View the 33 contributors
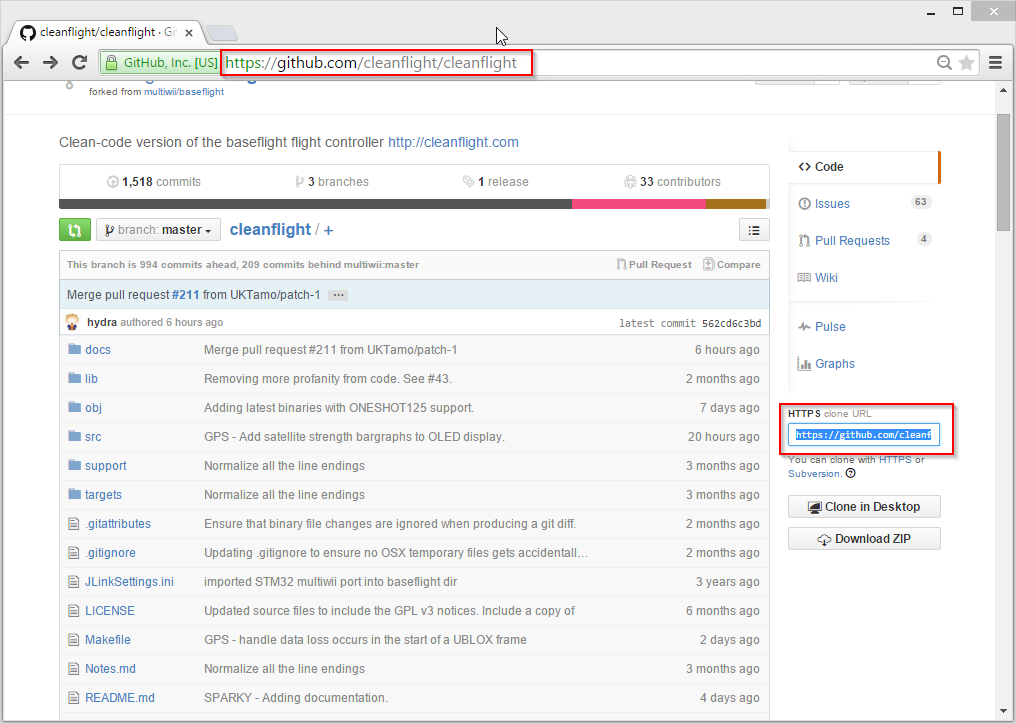This screenshot has width=1016, height=724. (x=673, y=182)
